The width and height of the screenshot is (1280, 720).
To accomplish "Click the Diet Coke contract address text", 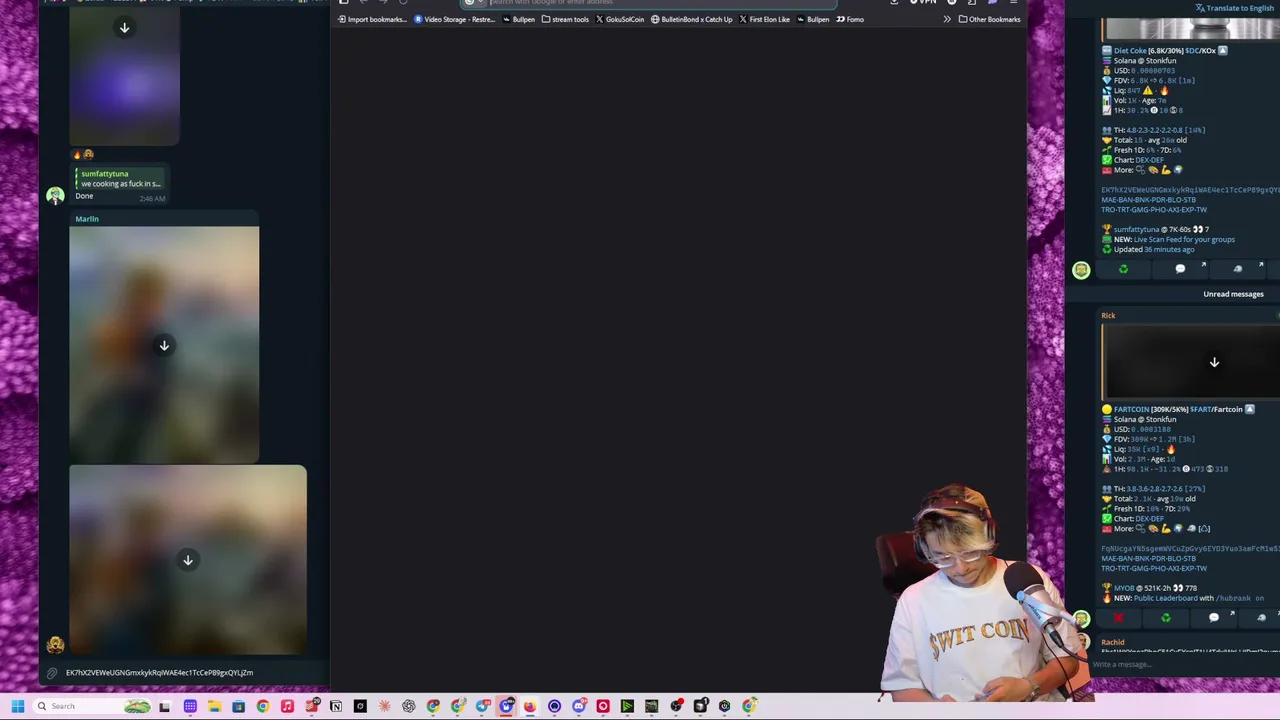I will 1190,190.
